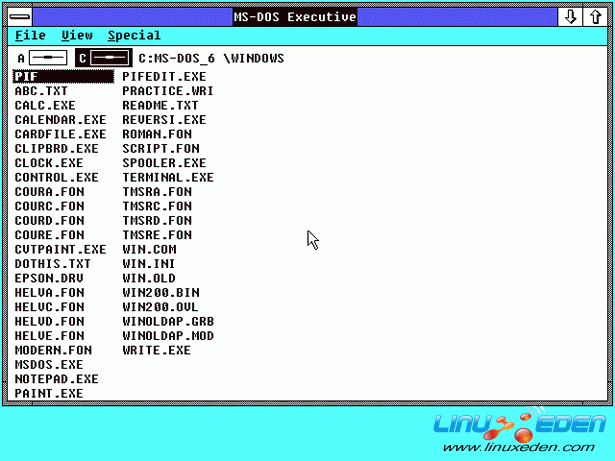The width and height of the screenshot is (615, 461).
Task: Select README.TXT file
Action: pyautogui.click(x=160, y=106)
